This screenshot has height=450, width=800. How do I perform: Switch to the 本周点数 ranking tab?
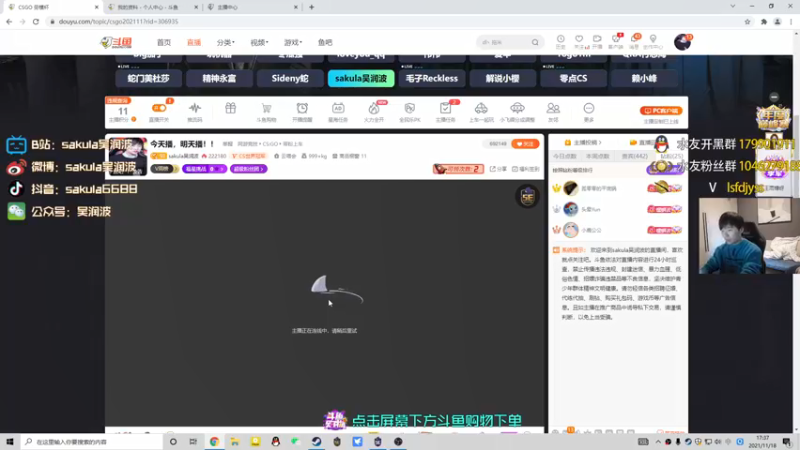pos(597,156)
